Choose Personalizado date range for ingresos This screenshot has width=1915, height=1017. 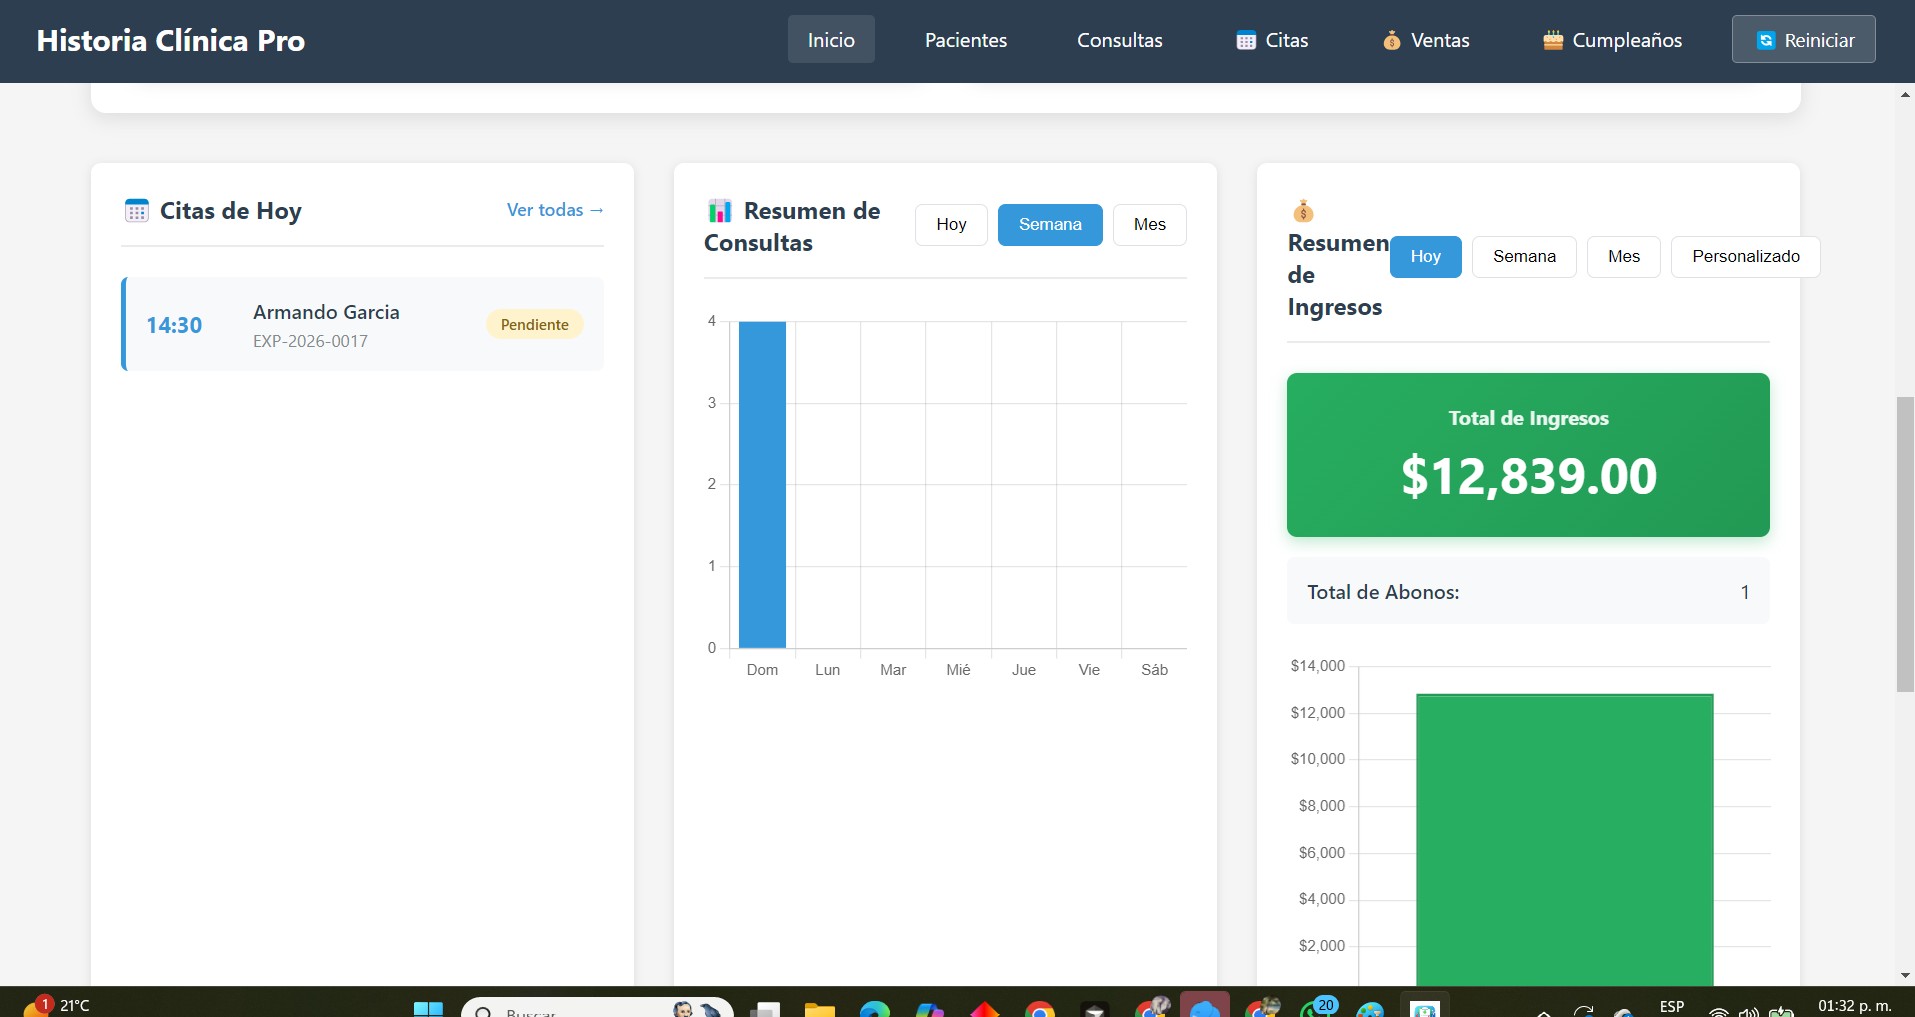click(1744, 256)
